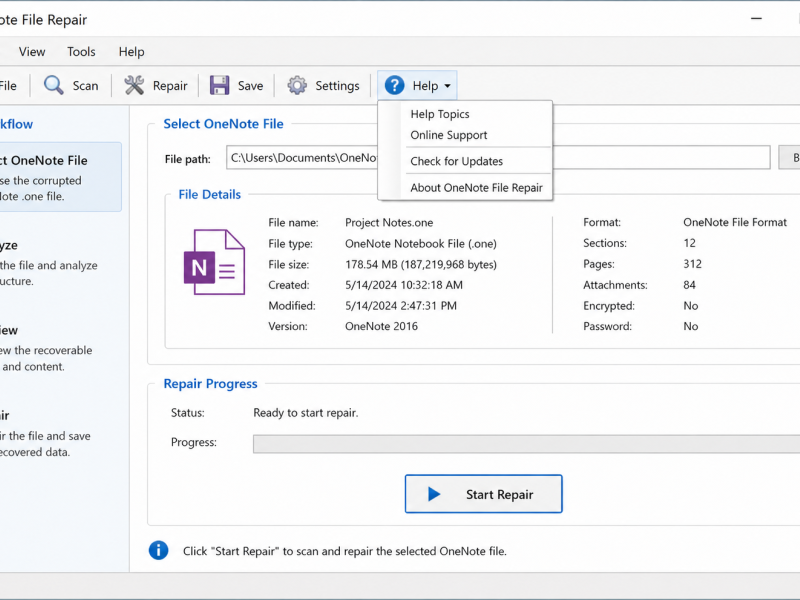Click the repair progress bar
Viewport: 800px width, 600px height.
[x=527, y=443]
